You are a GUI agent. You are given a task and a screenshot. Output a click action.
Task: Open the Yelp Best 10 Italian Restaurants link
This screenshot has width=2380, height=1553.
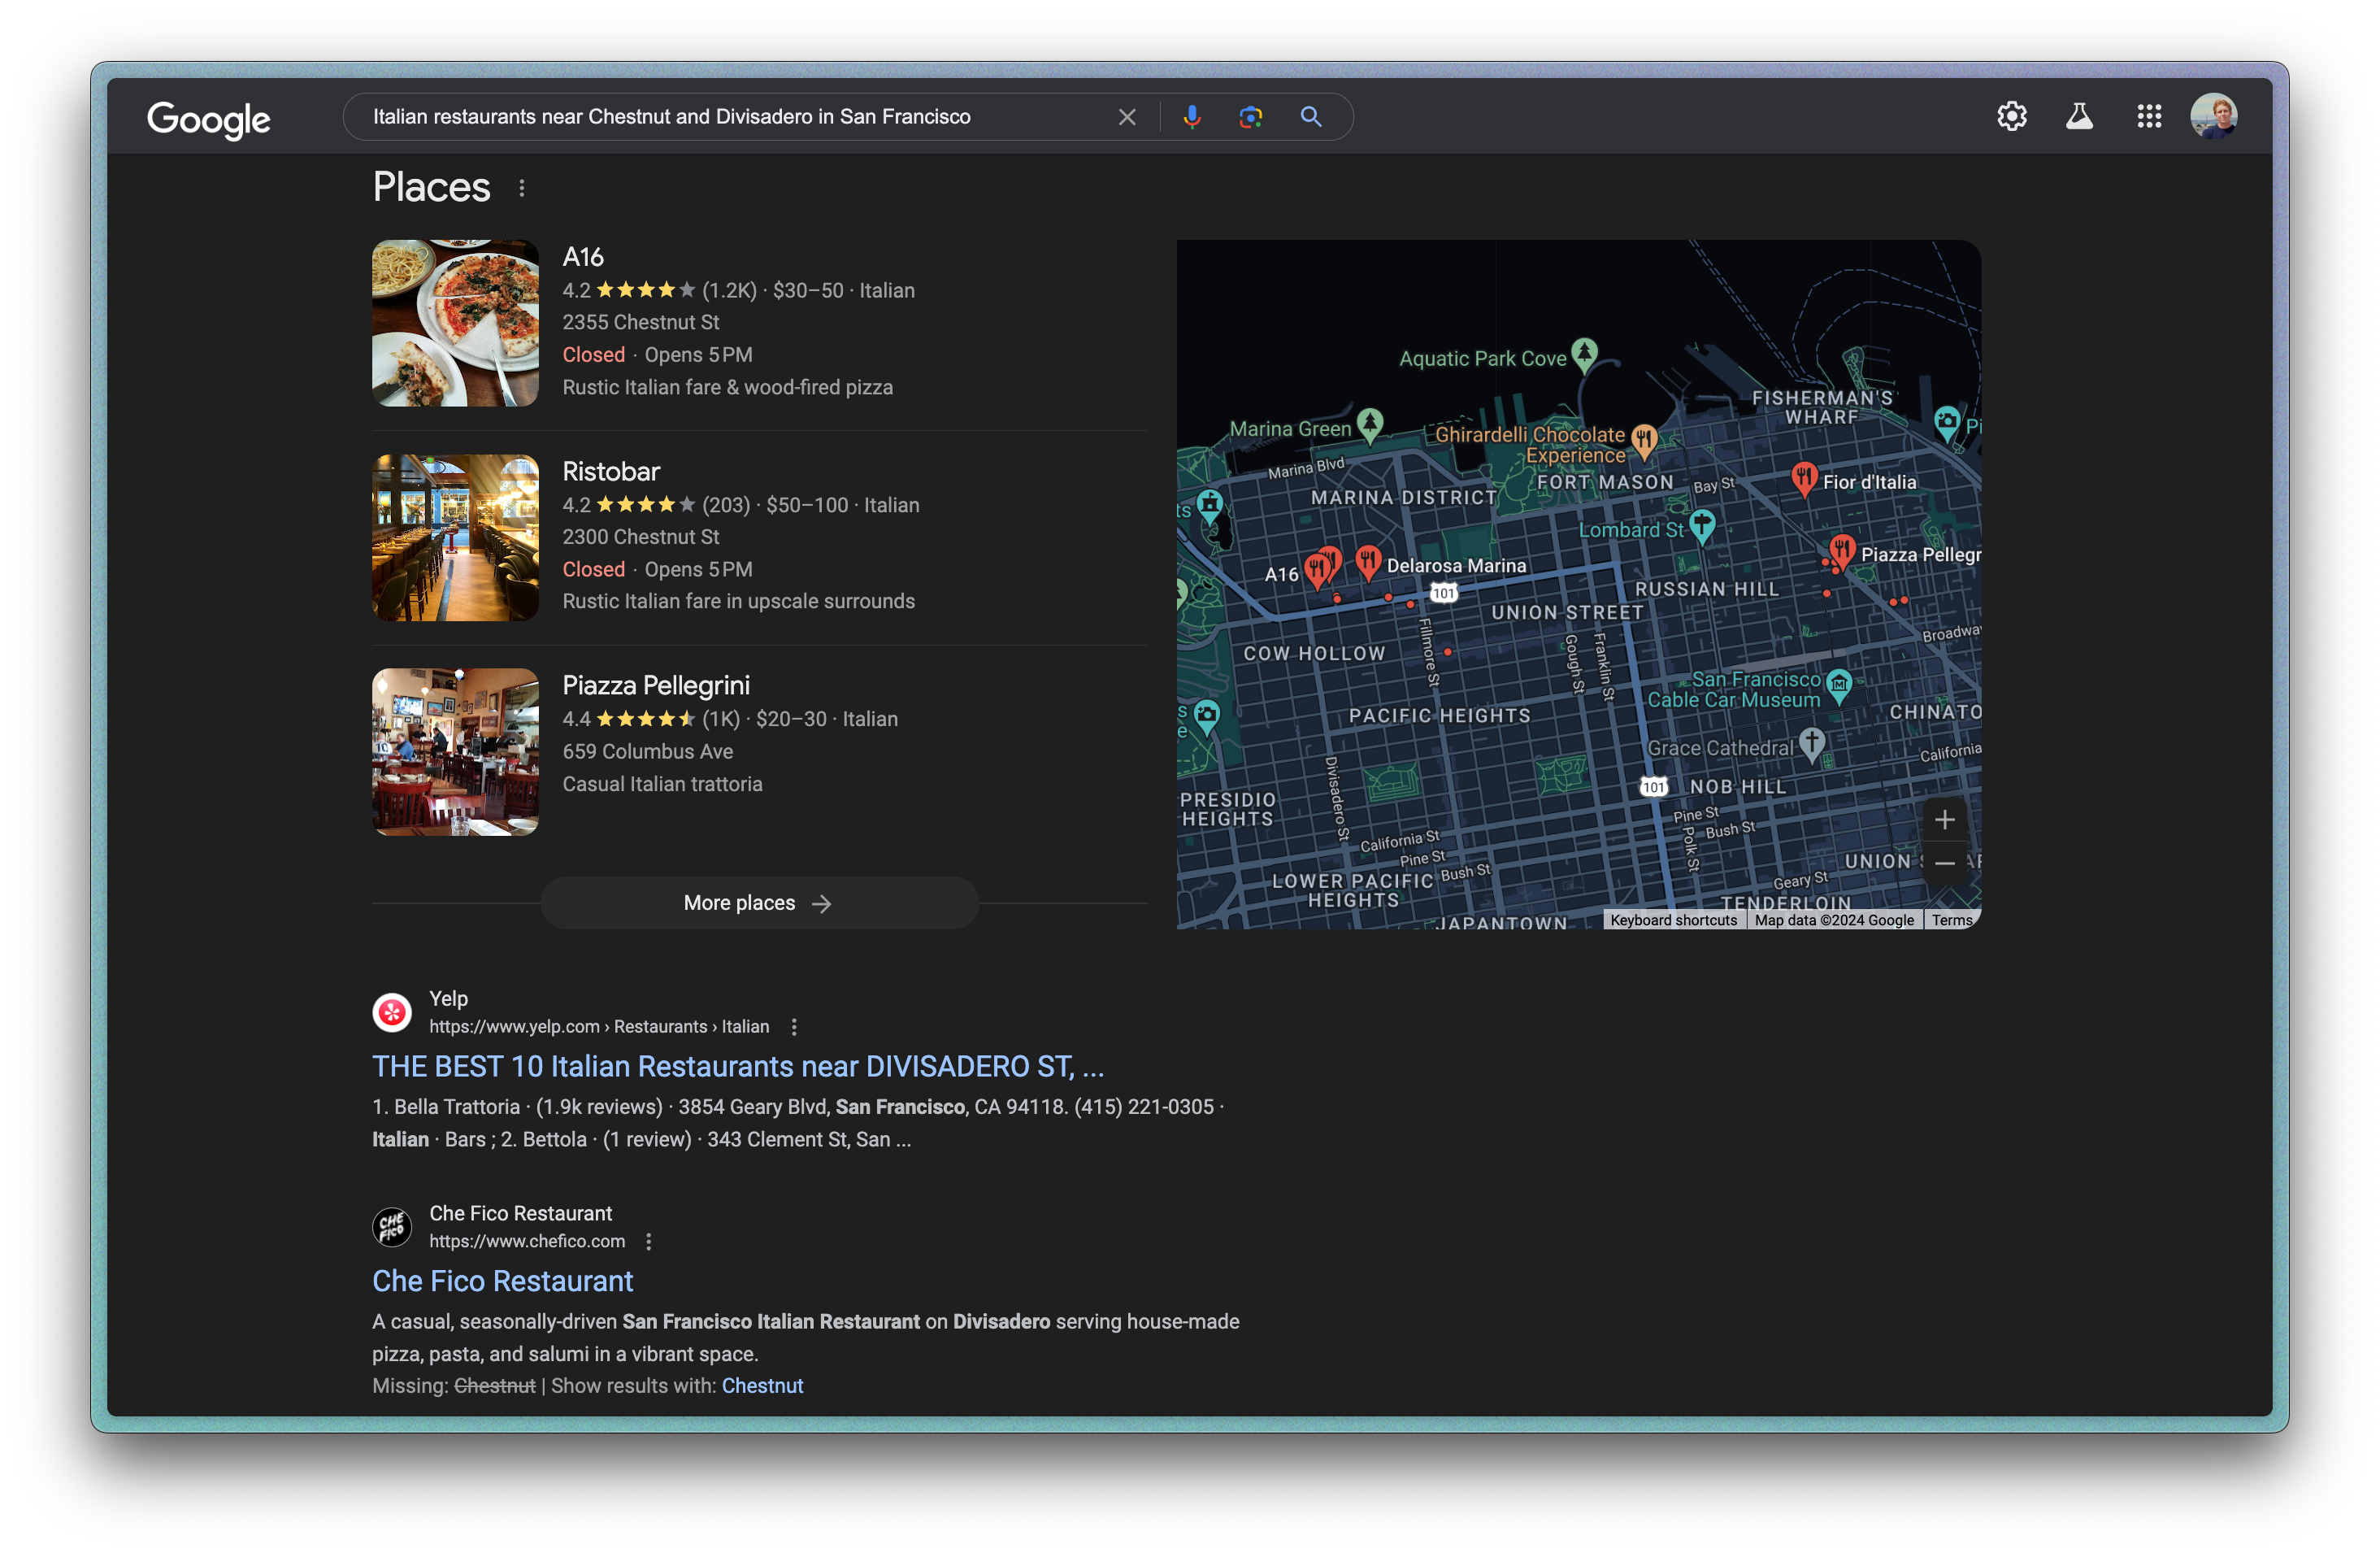pyautogui.click(x=737, y=1067)
